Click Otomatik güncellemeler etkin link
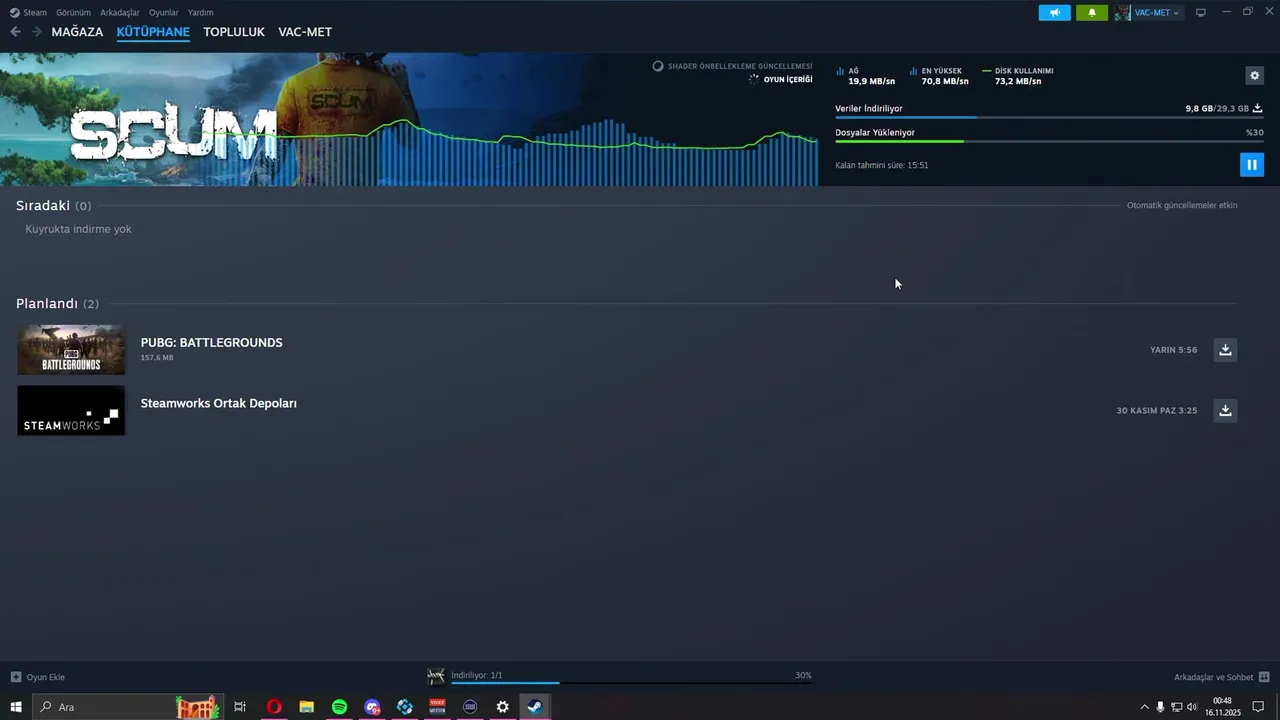Screen dimensions: 1280x720 tap(1182, 205)
